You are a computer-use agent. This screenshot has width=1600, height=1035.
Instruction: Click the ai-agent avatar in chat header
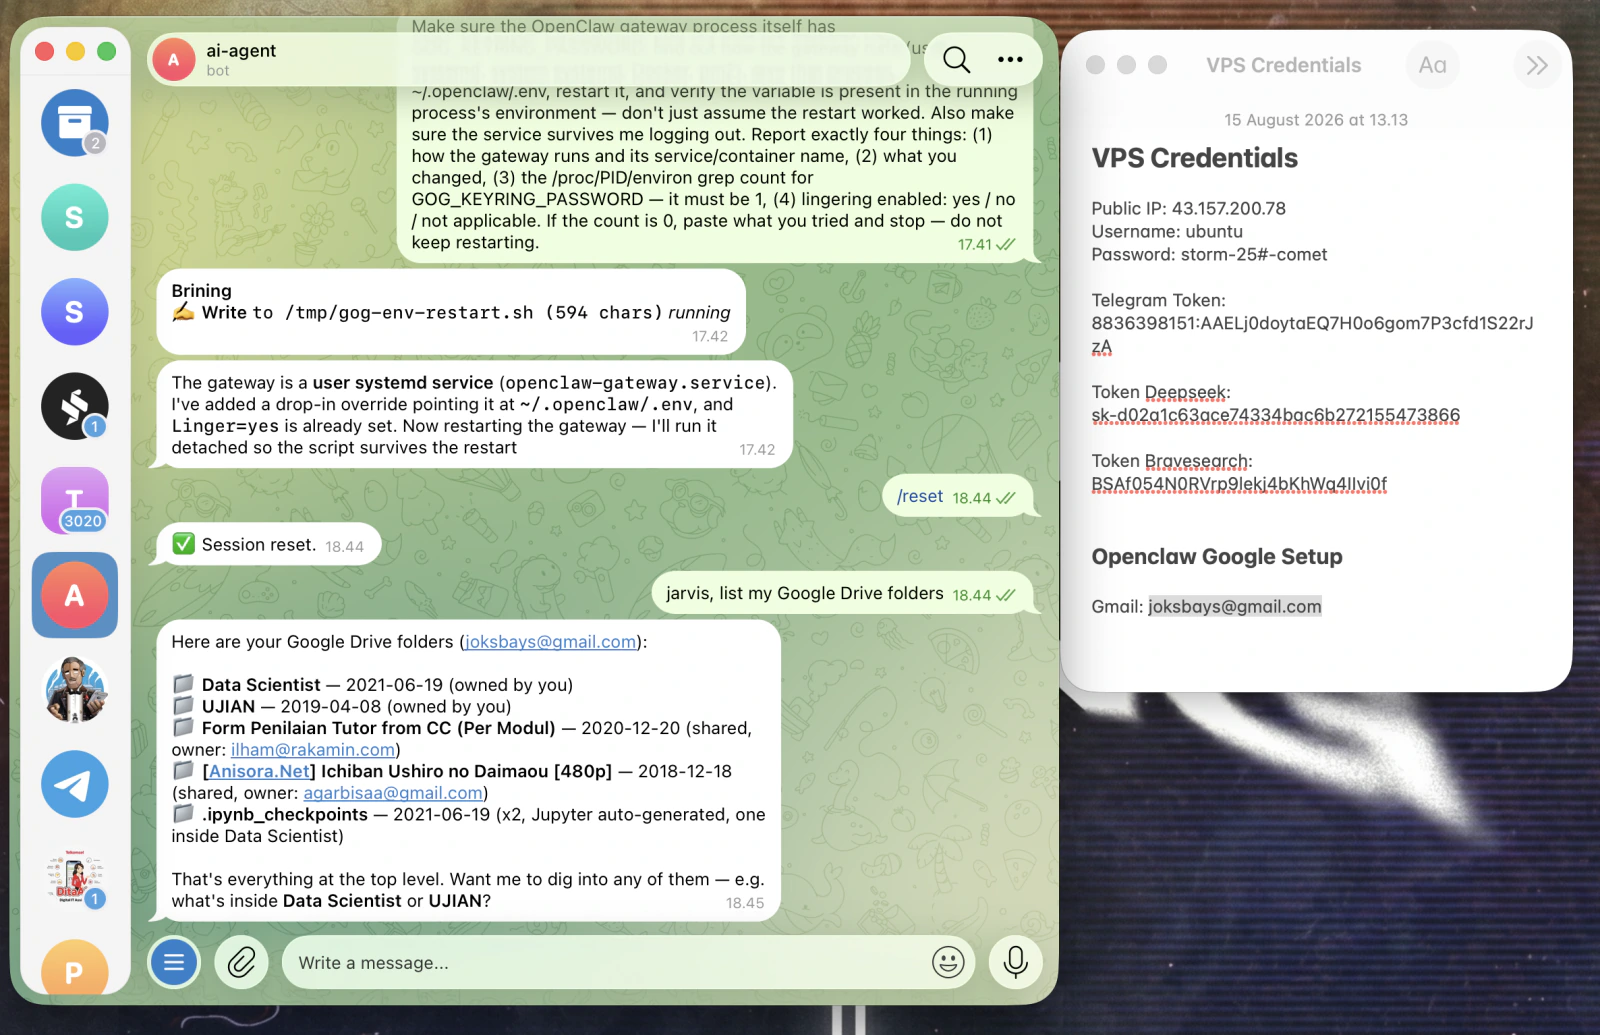(x=174, y=60)
